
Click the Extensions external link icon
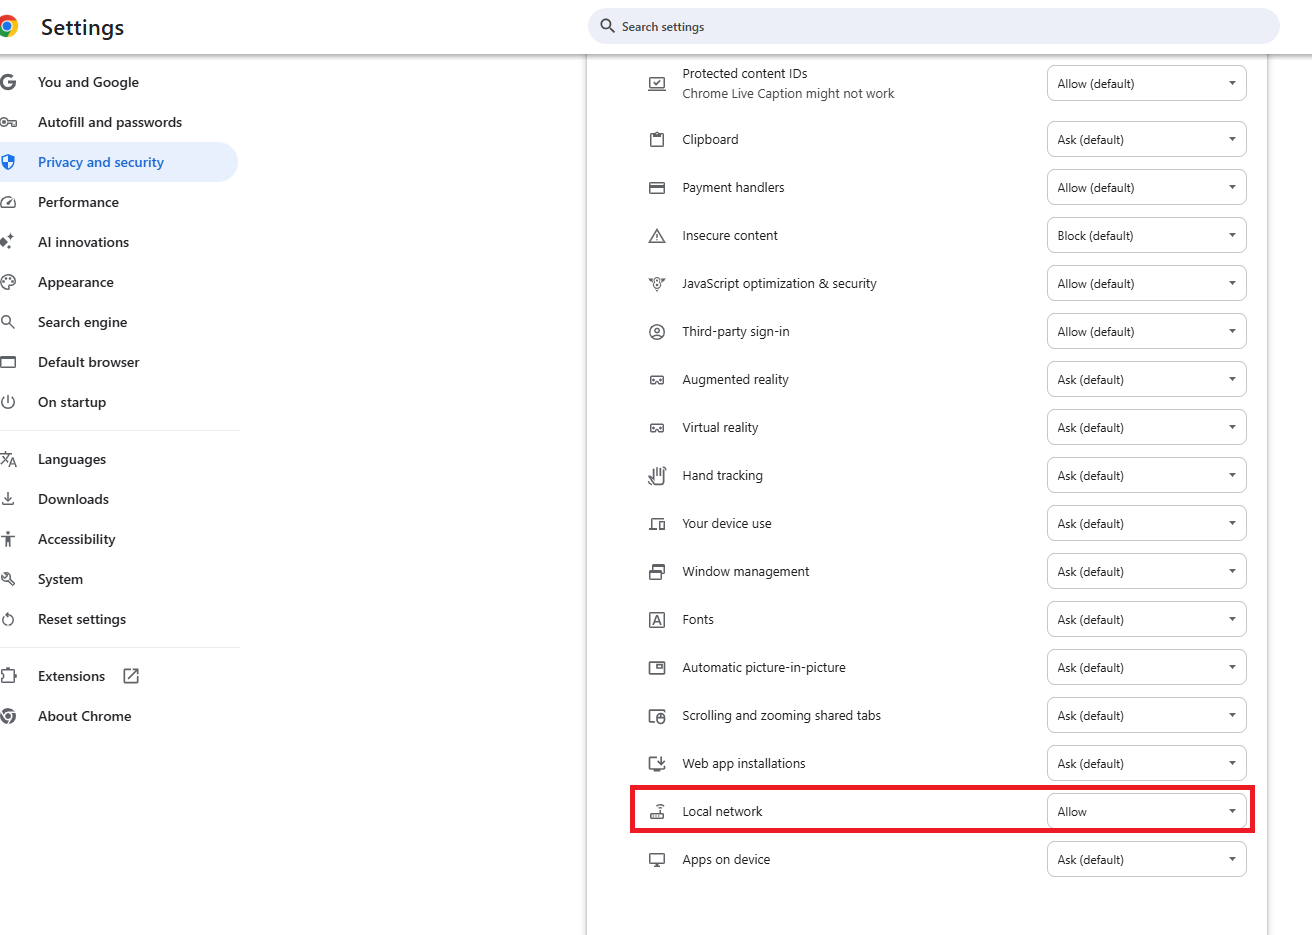click(131, 676)
